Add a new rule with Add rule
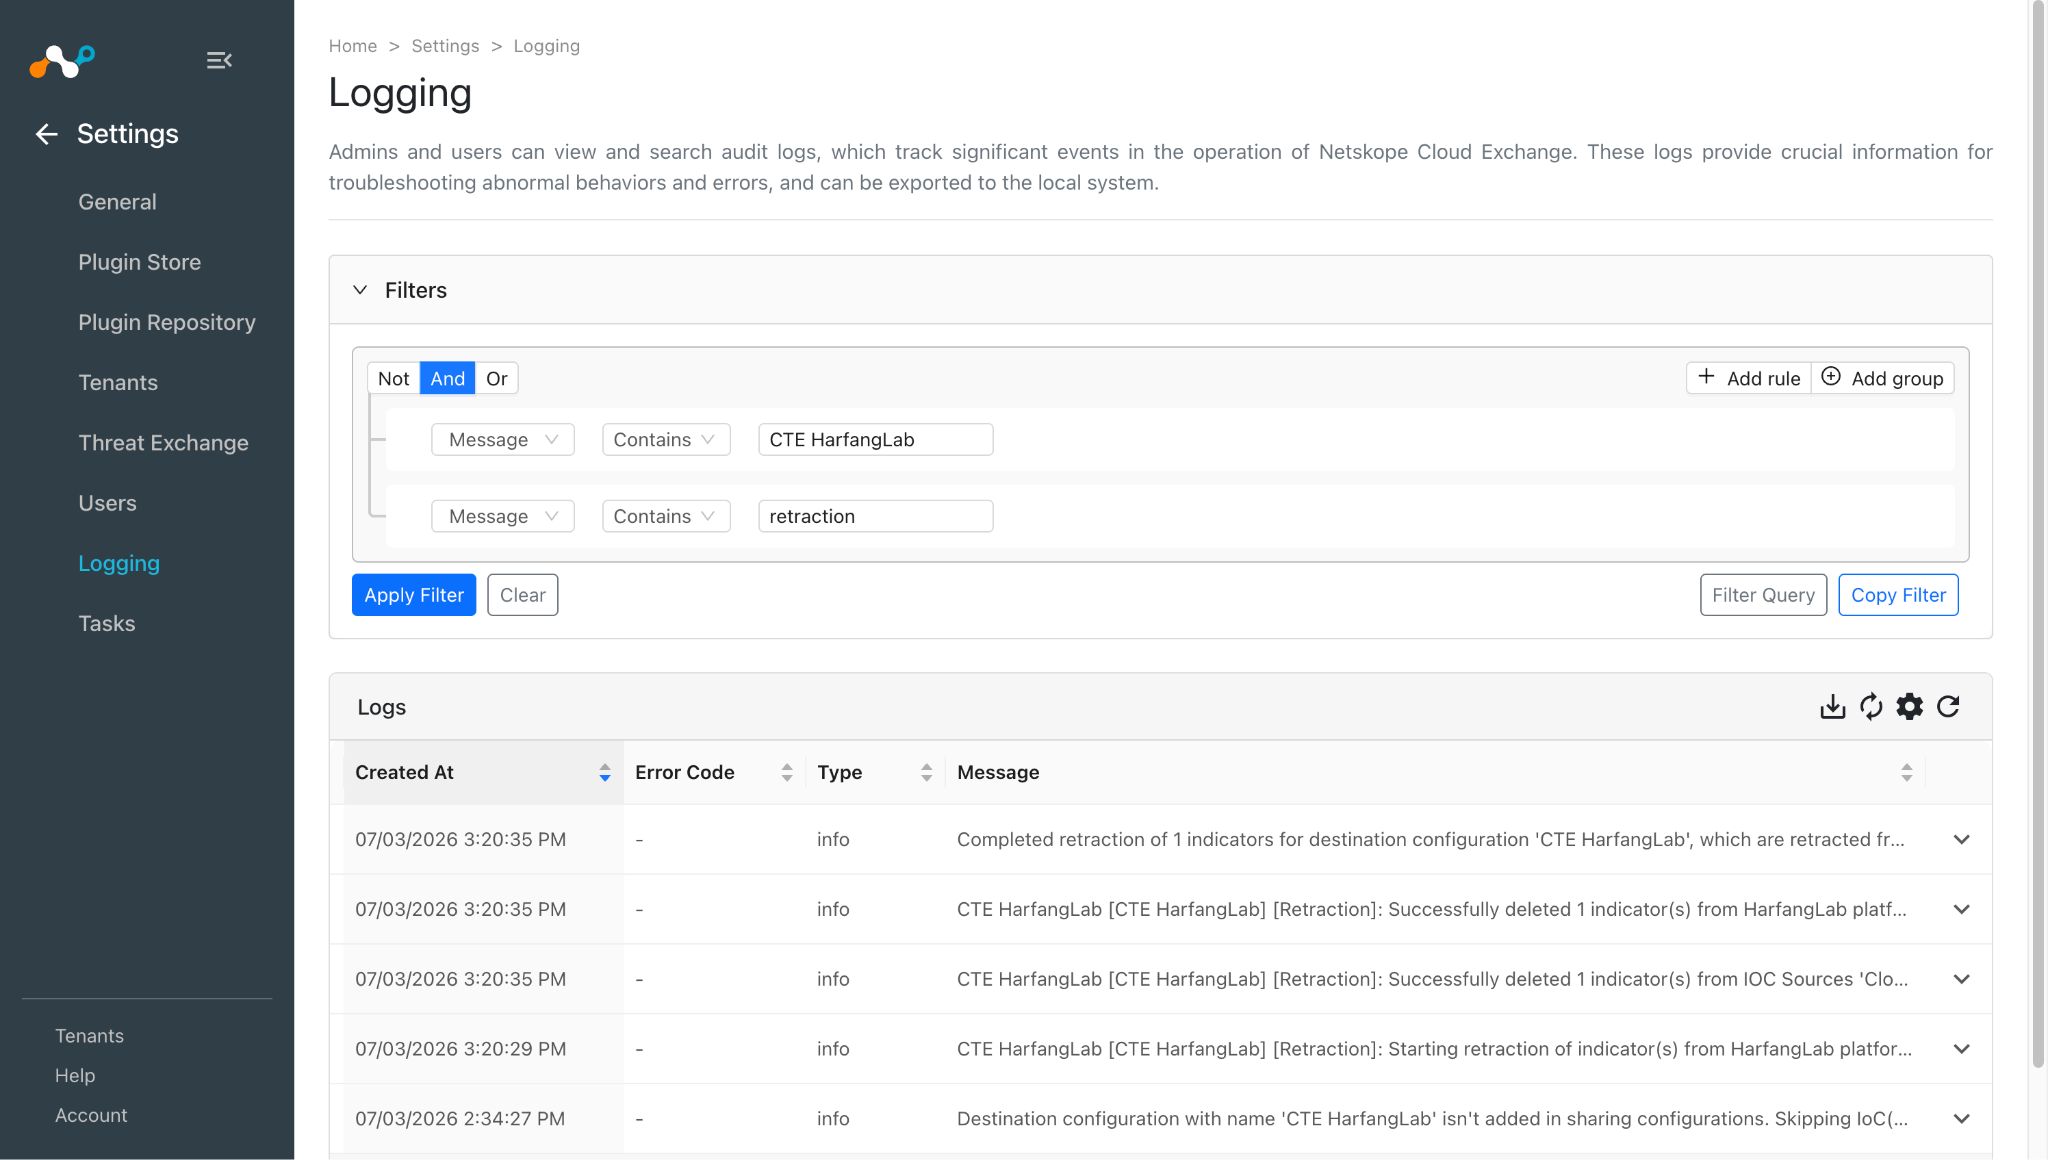The image size is (2048, 1160). [x=1748, y=378]
